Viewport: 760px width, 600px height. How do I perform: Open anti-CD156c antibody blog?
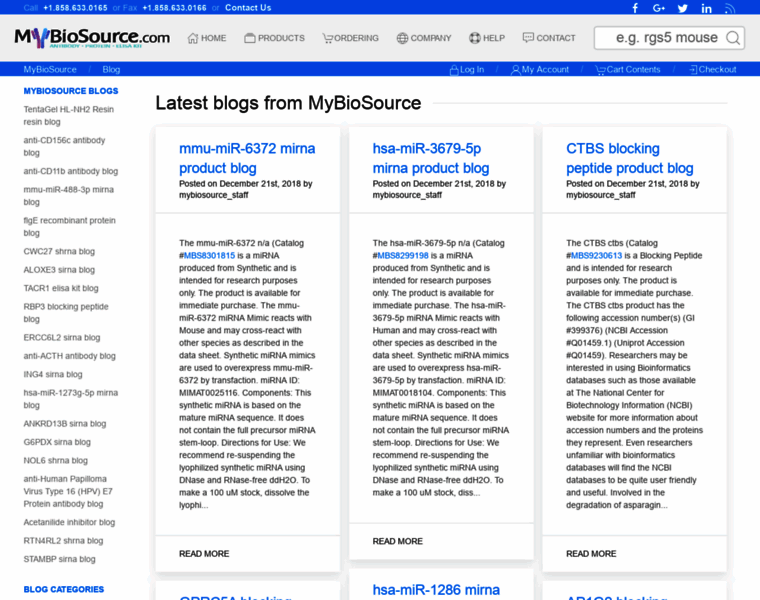64,146
